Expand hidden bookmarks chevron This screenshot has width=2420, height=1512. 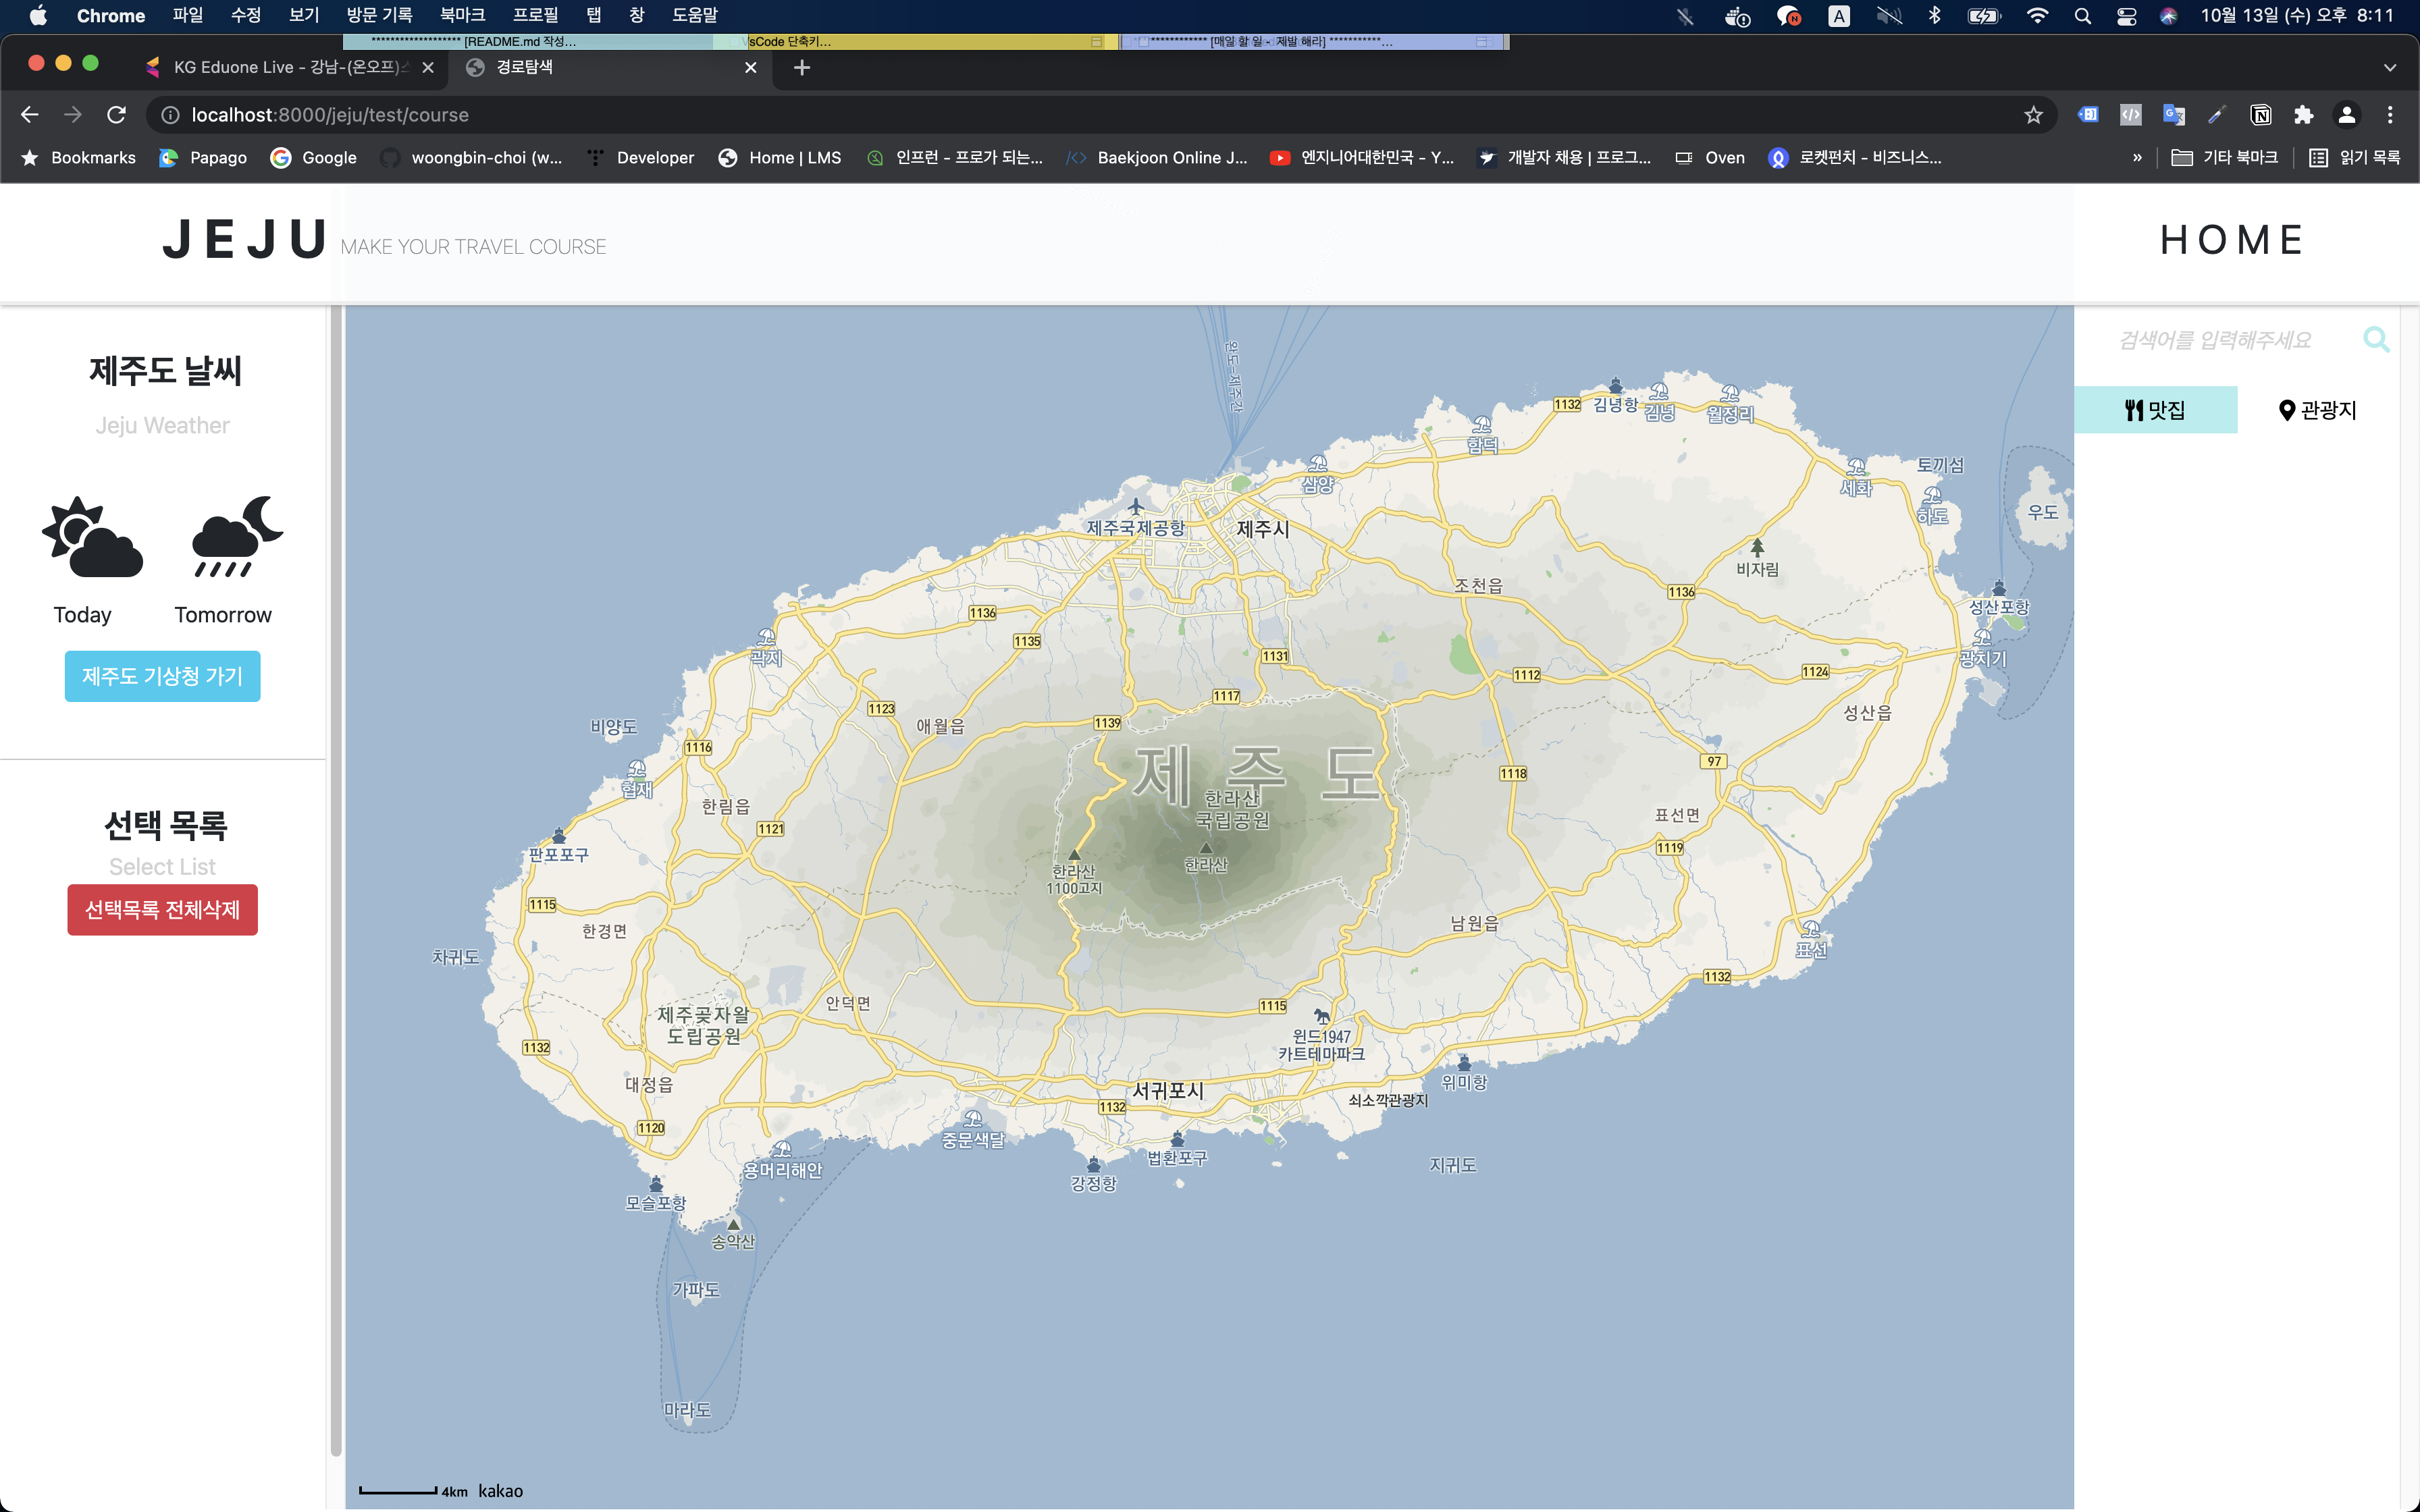2137,158
